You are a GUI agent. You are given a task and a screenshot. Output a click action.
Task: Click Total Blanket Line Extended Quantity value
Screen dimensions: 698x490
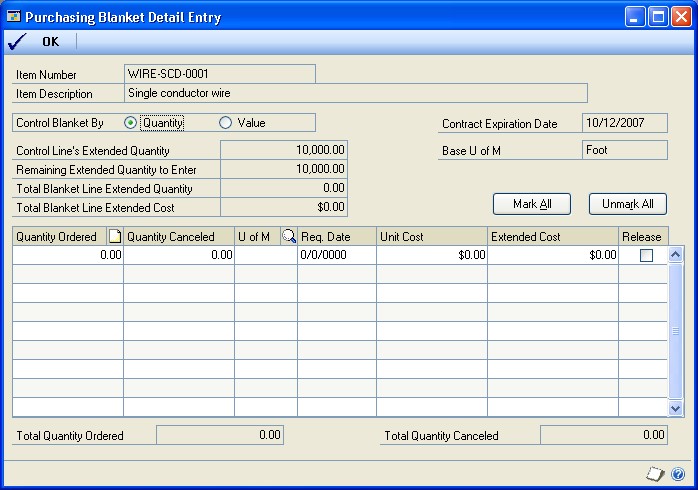284,188
